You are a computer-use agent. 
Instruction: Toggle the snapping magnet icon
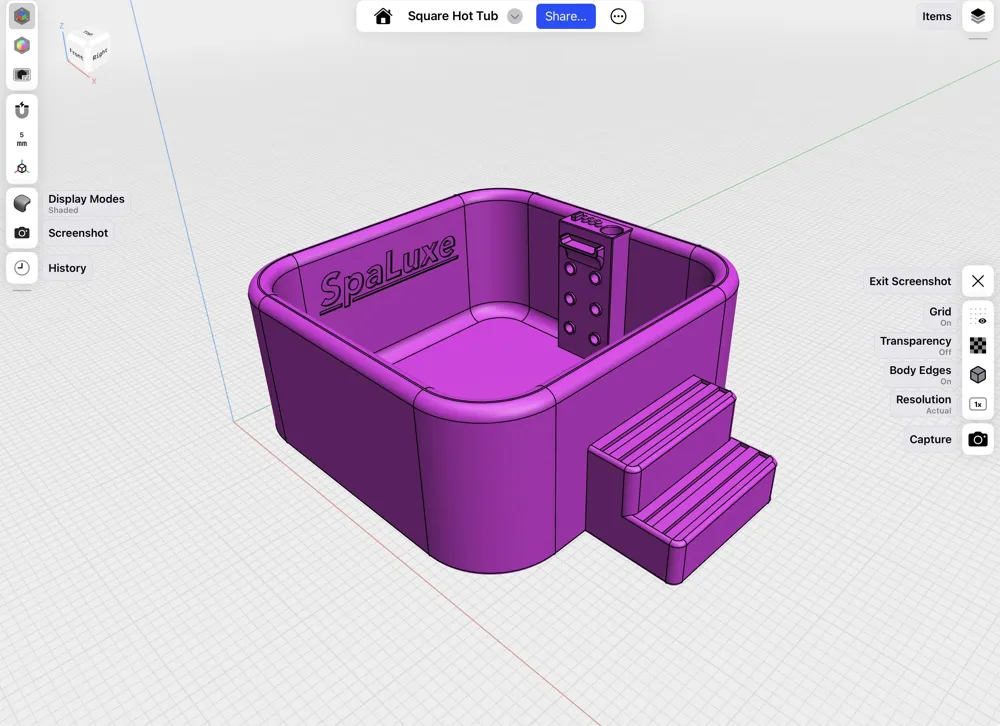[x=22, y=110]
